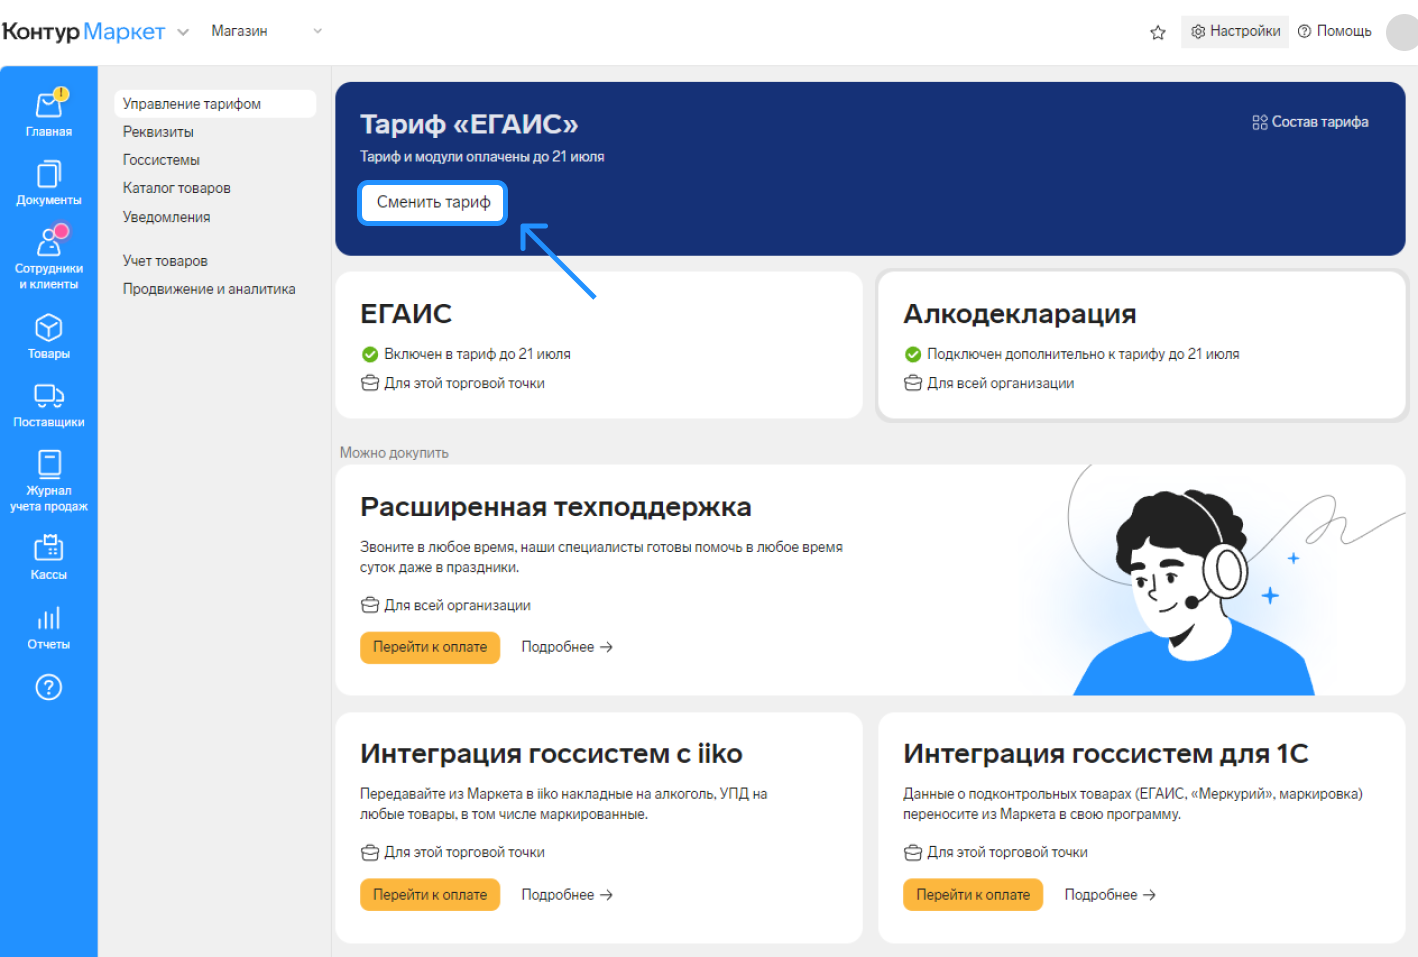Open the Кассы sidebar section

point(49,558)
